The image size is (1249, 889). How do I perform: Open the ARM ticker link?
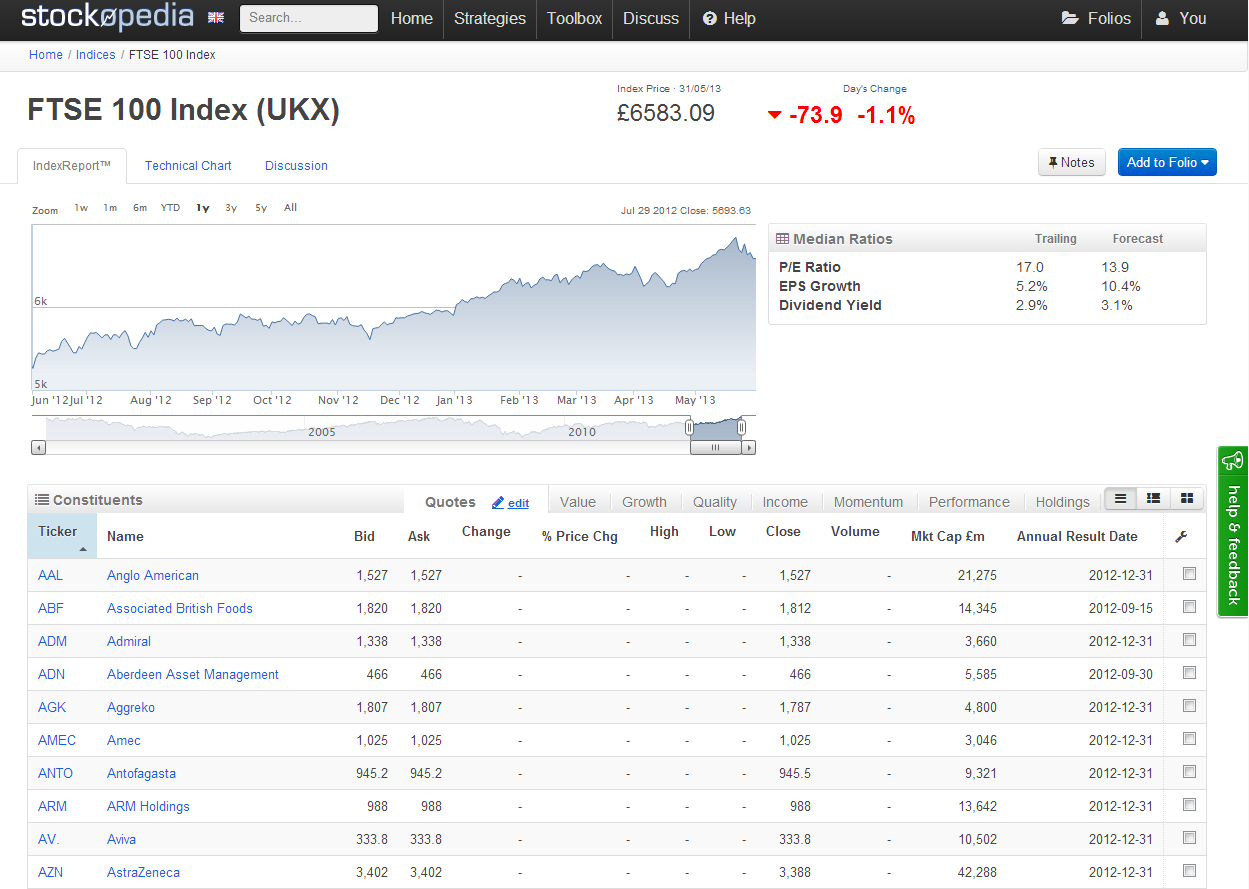point(52,806)
